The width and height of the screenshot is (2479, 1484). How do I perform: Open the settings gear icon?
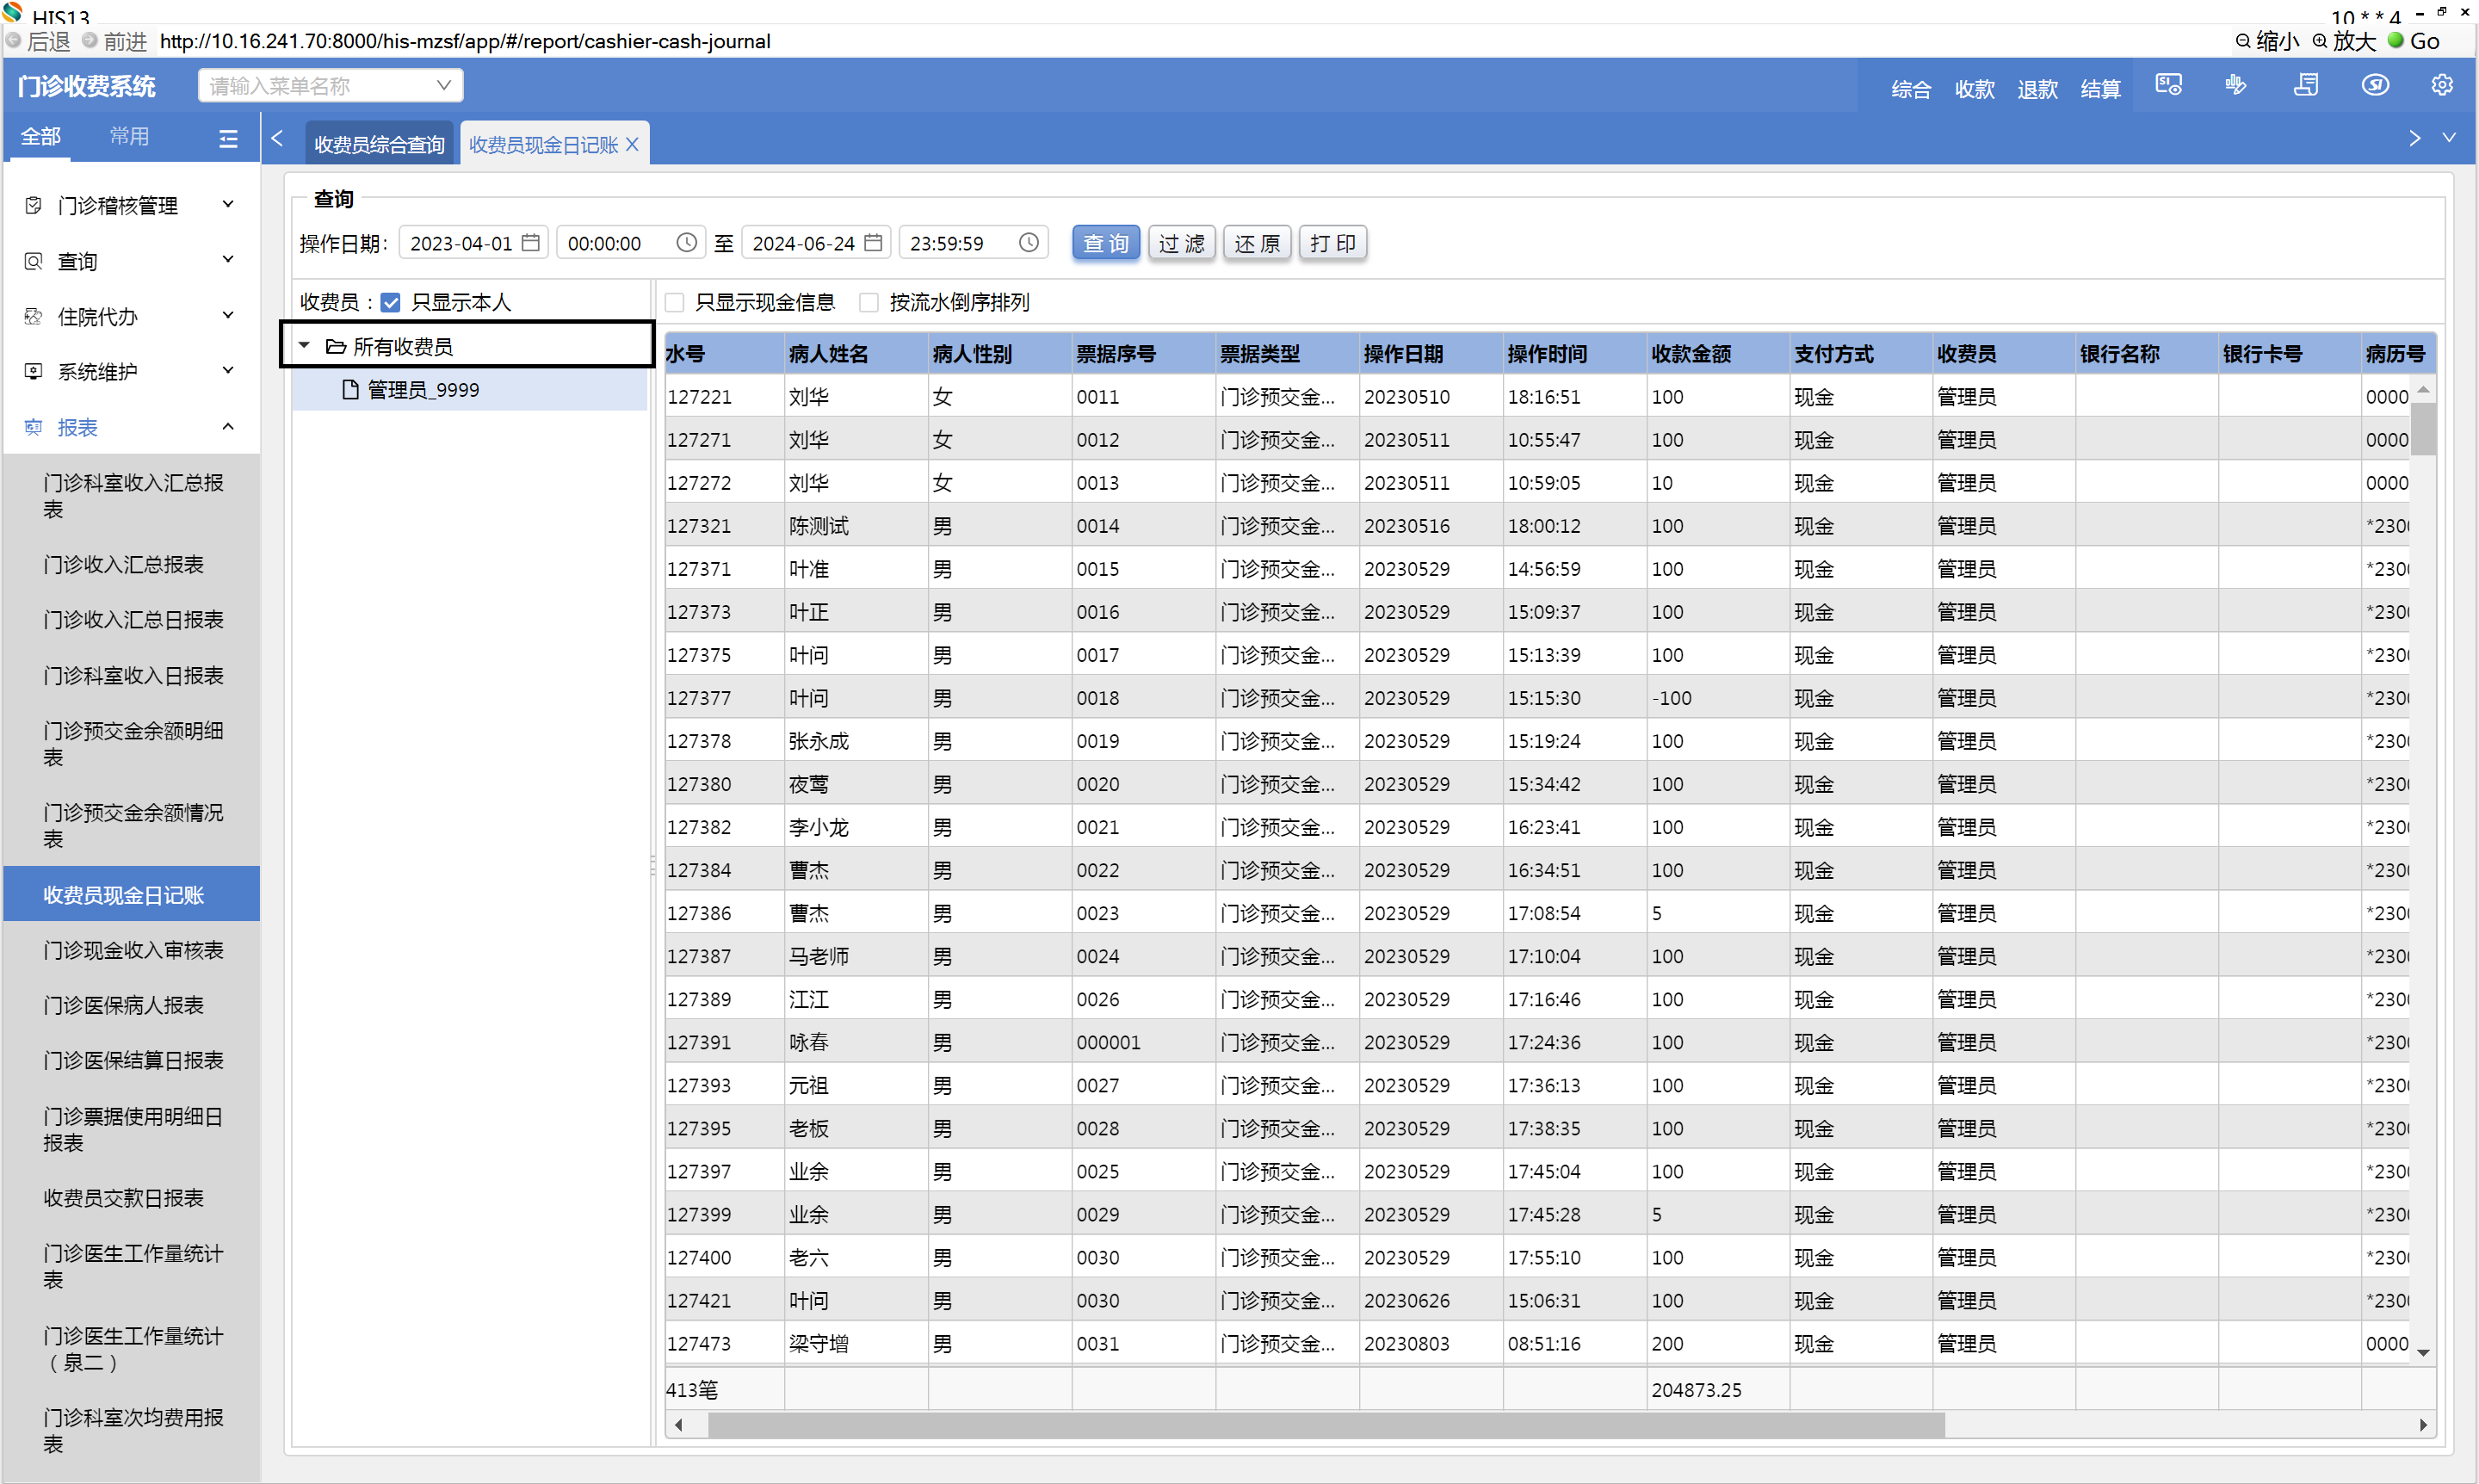pyautogui.click(x=2441, y=86)
